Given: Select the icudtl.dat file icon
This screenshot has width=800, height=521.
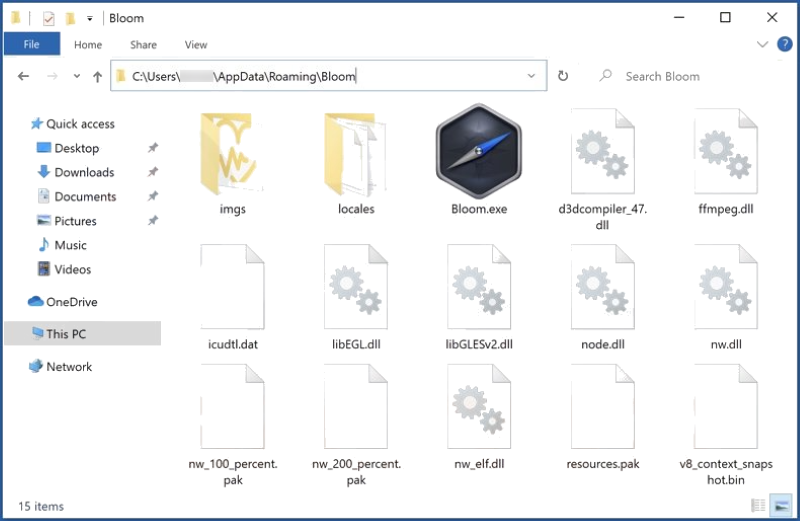Looking at the screenshot, I should (233, 287).
